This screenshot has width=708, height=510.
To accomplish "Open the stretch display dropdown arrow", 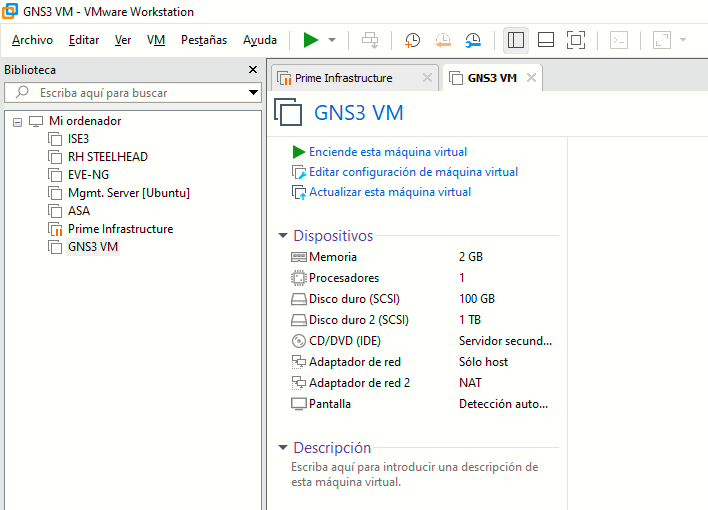I will coord(683,40).
